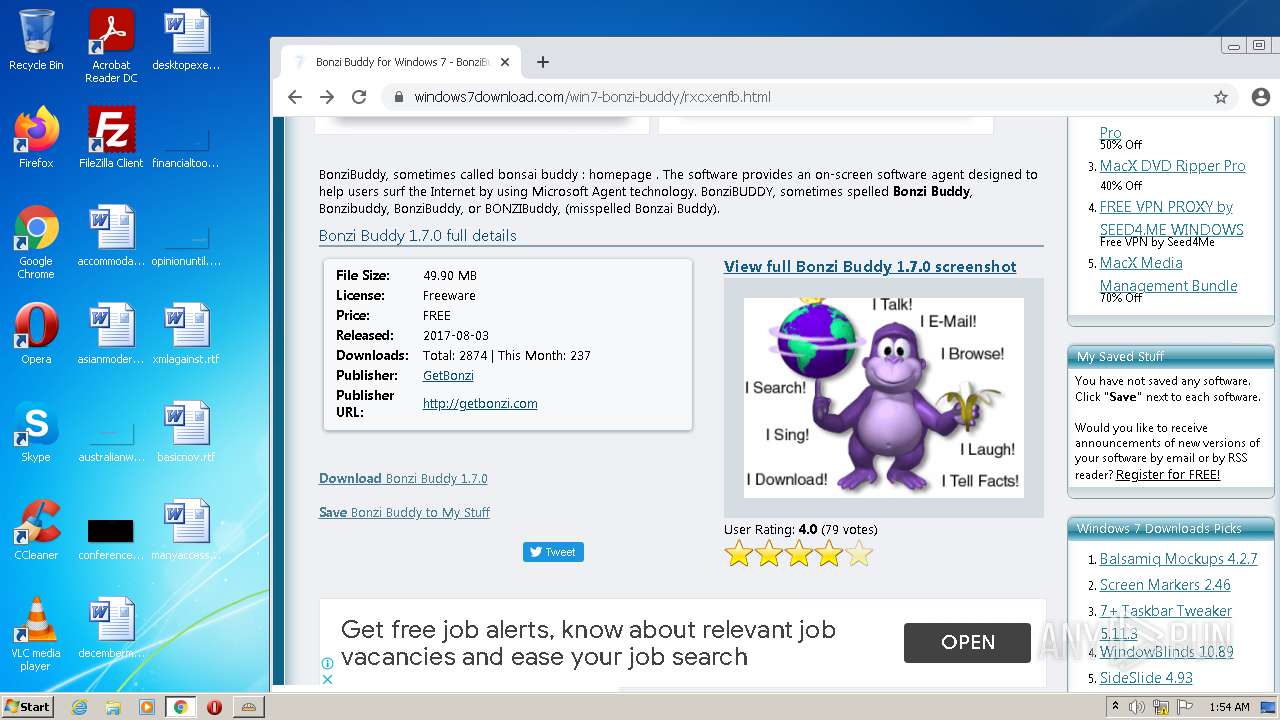The image size is (1280, 720).
Task: Open MacX DVD Ripper Pro link
Action: pos(1173,167)
